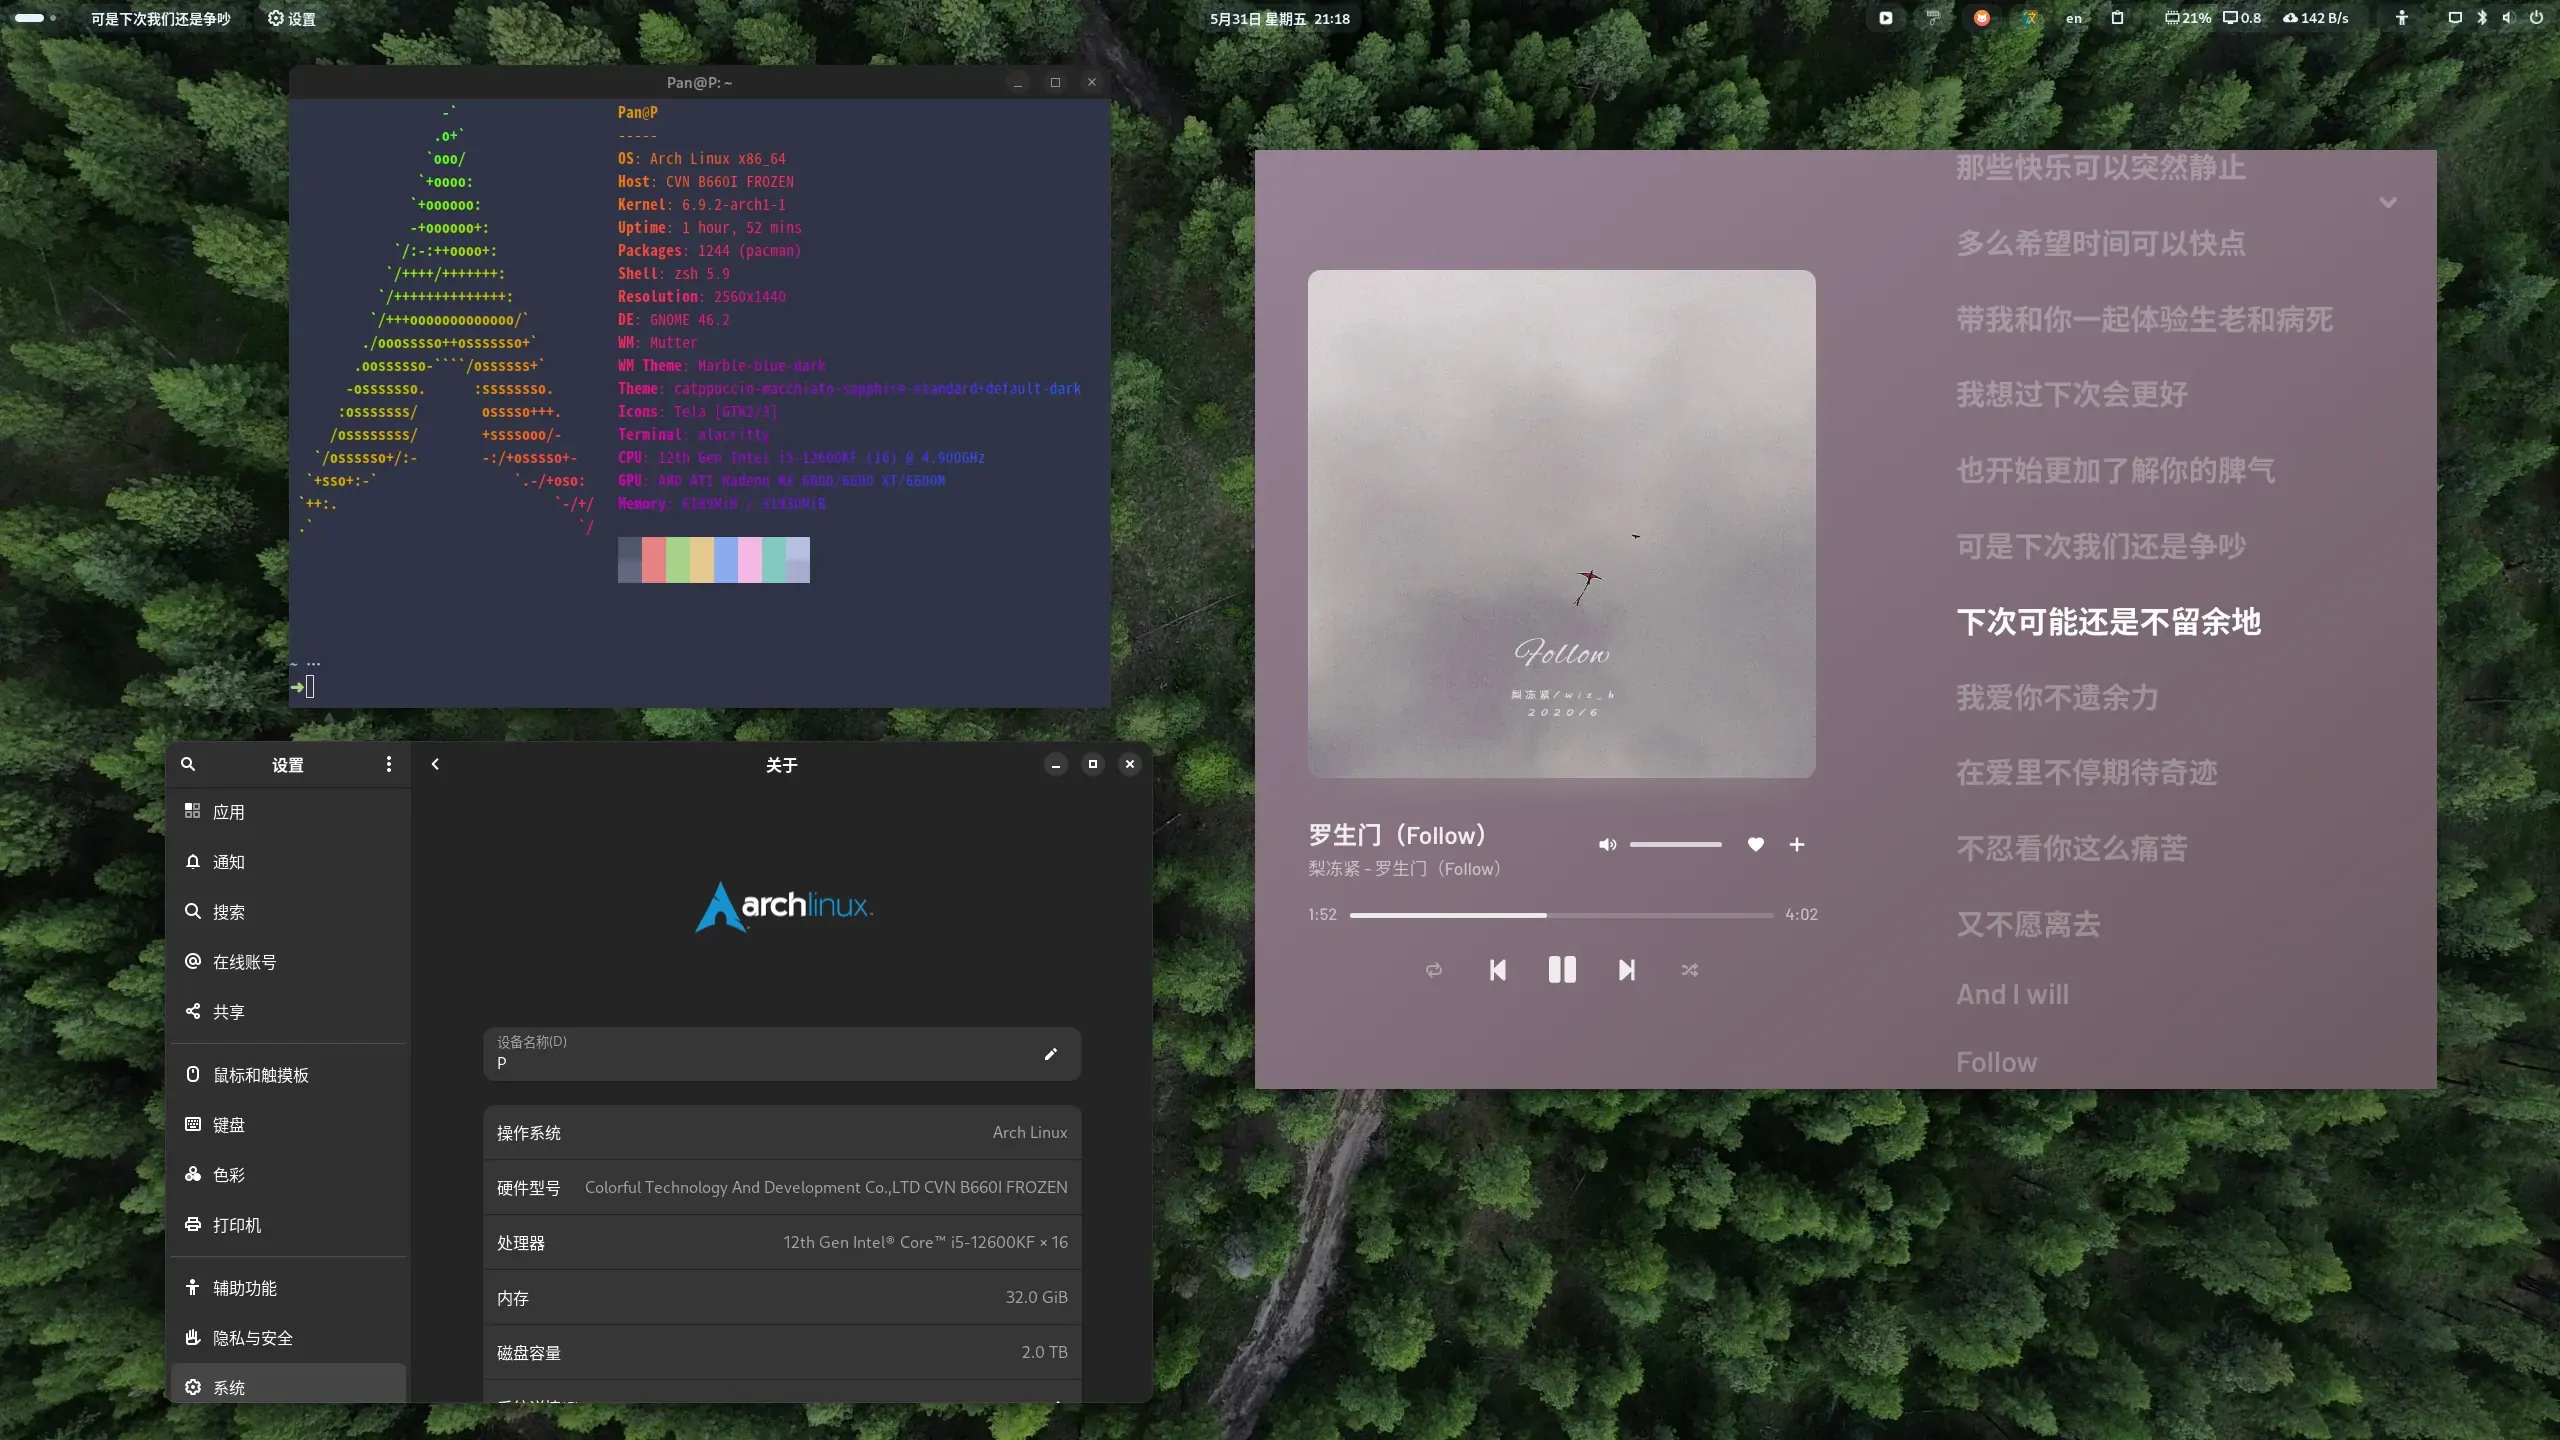Select 打印机 in Settings sidebar

[x=289, y=1224]
